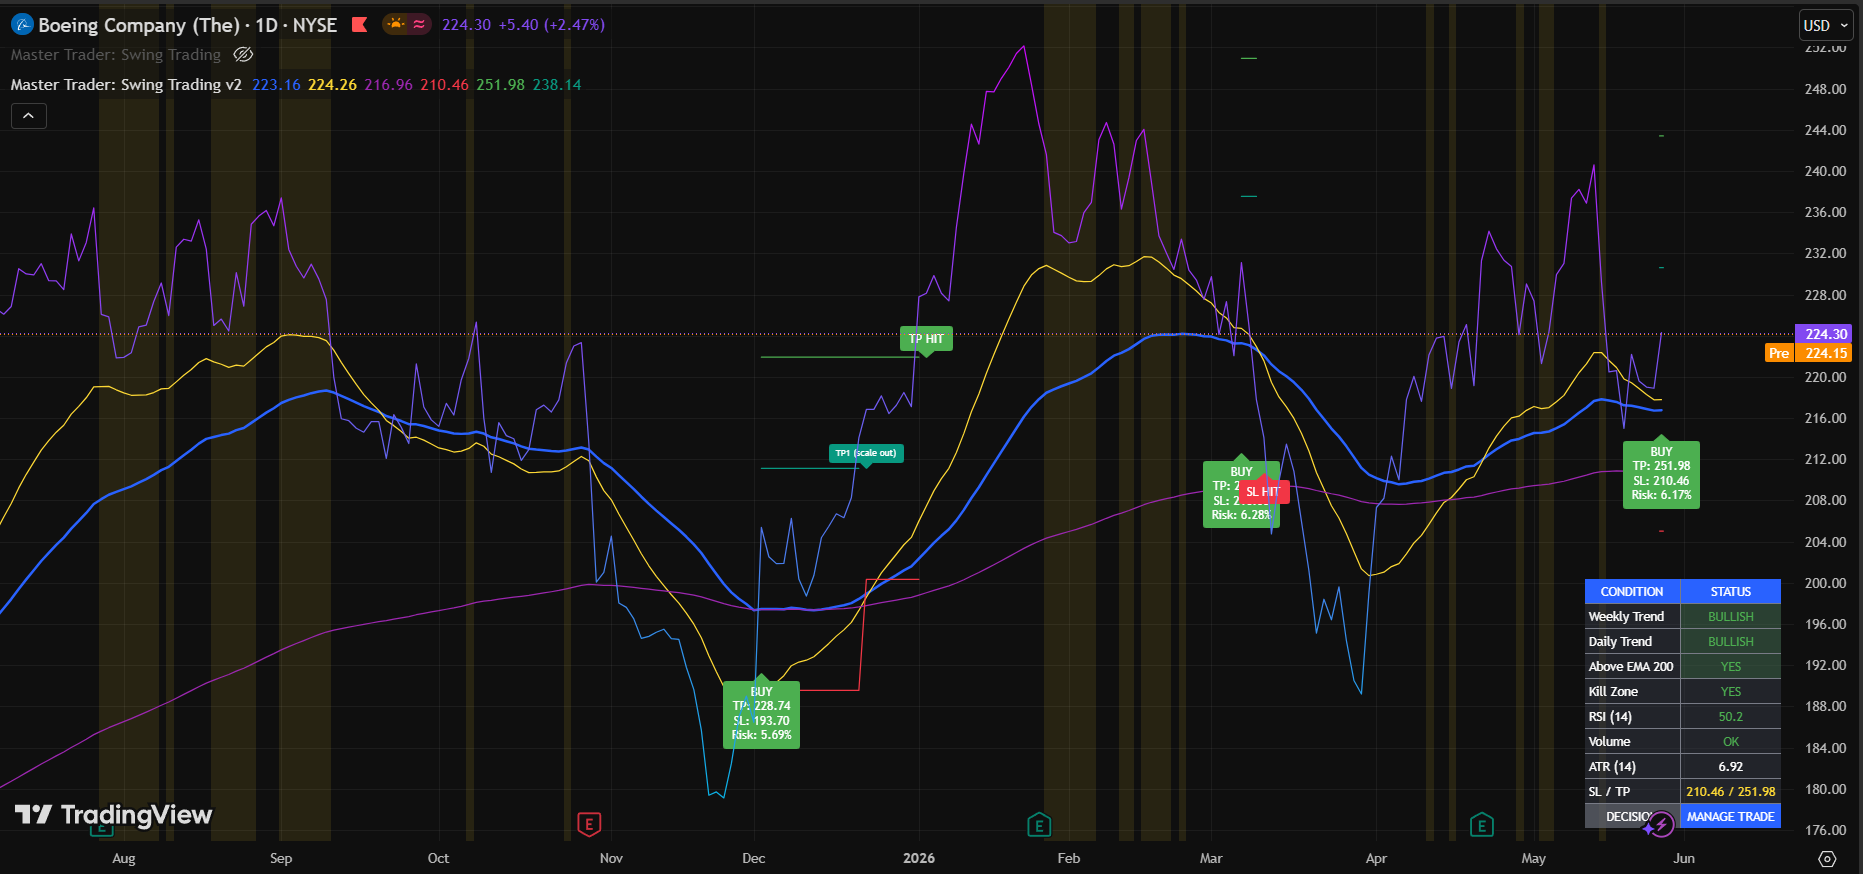The height and width of the screenshot is (874, 1863).
Task: Open the USD currency dropdown
Action: pyautogui.click(x=1825, y=25)
